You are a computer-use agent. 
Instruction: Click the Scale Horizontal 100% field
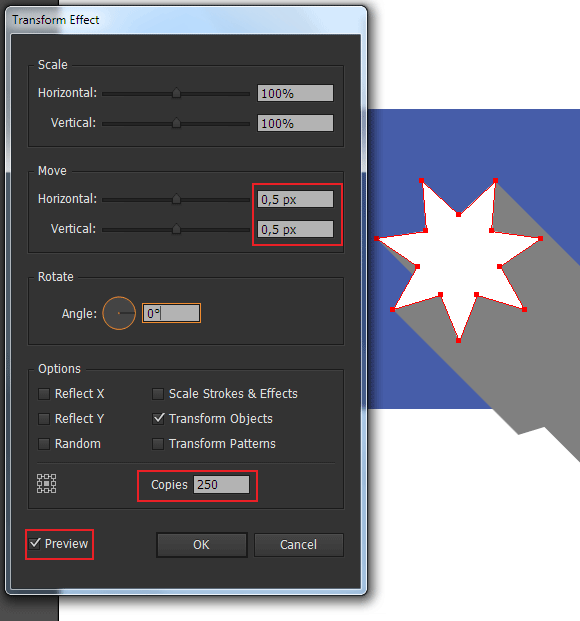click(x=295, y=93)
